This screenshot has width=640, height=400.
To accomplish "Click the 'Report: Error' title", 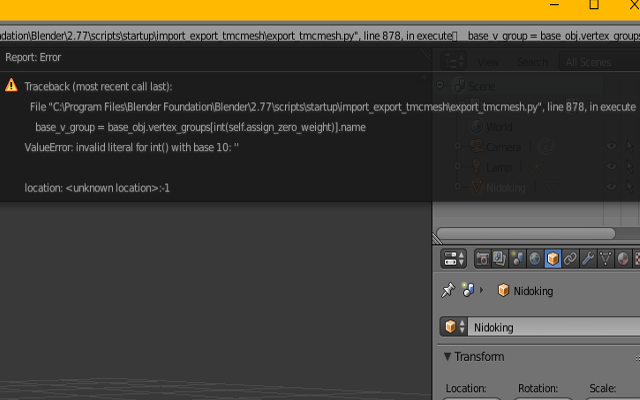I will pyautogui.click(x=33, y=58).
